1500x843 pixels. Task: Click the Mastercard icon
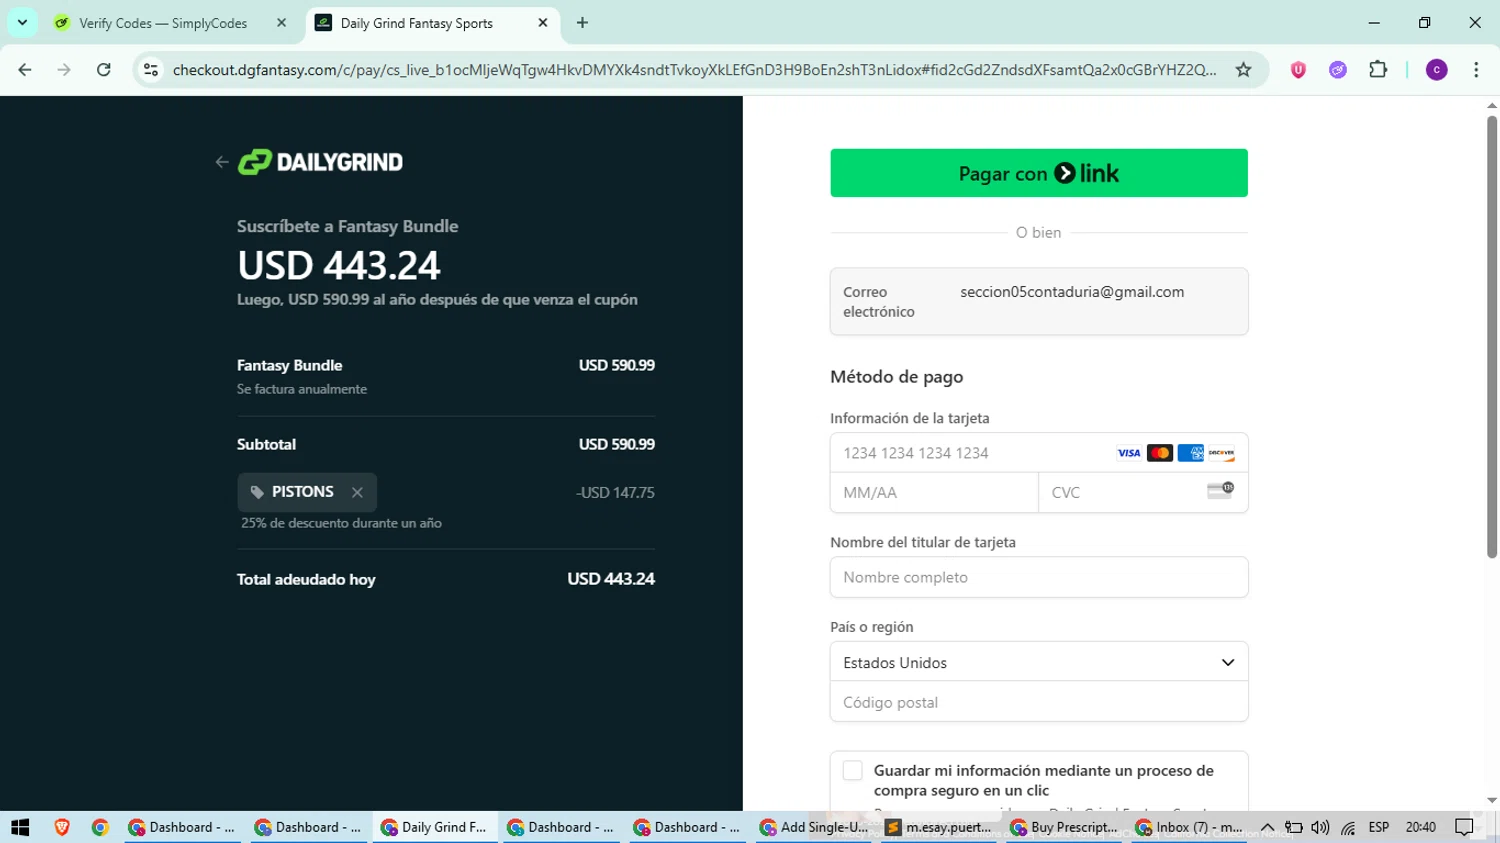(1160, 453)
